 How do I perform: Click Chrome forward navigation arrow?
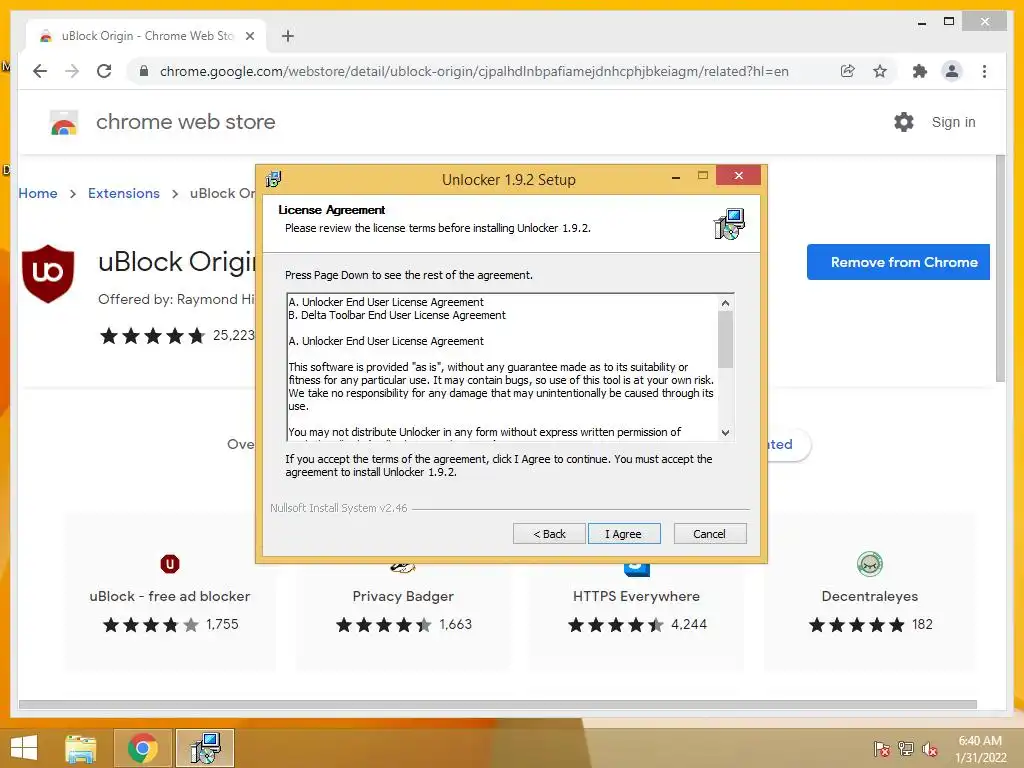(x=72, y=71)
